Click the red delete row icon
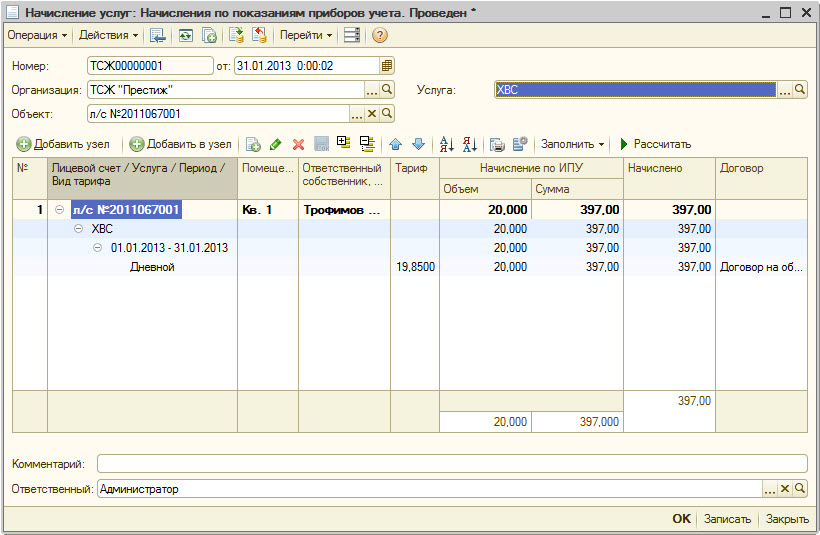This screenshot has height=535, width=820. pyautogui.click(x=298, y=144)
